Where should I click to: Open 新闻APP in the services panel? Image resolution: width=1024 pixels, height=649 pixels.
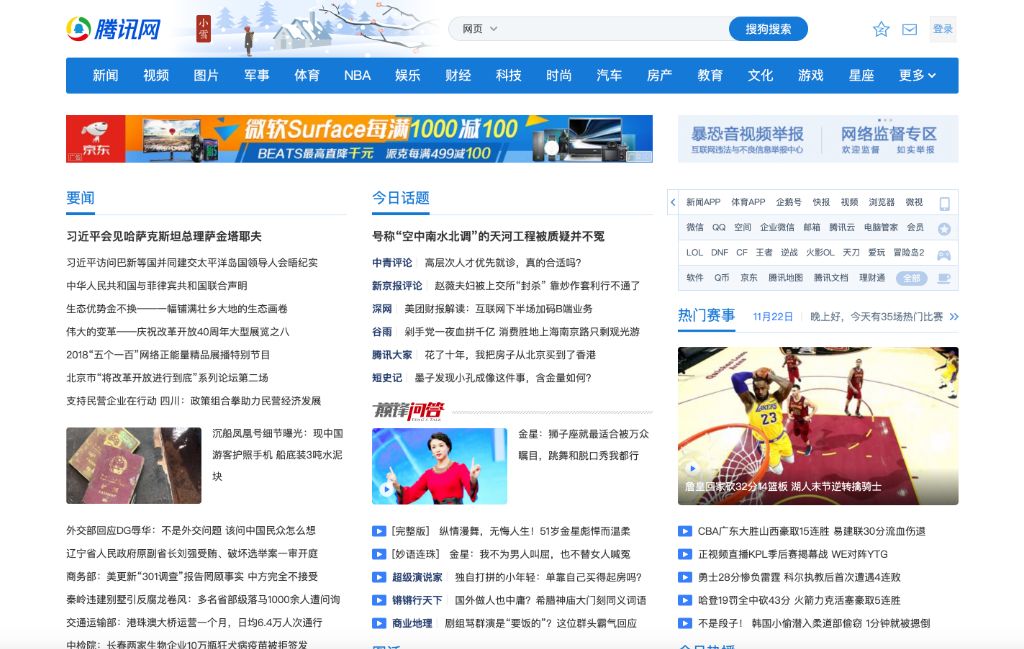pos(703,202)
